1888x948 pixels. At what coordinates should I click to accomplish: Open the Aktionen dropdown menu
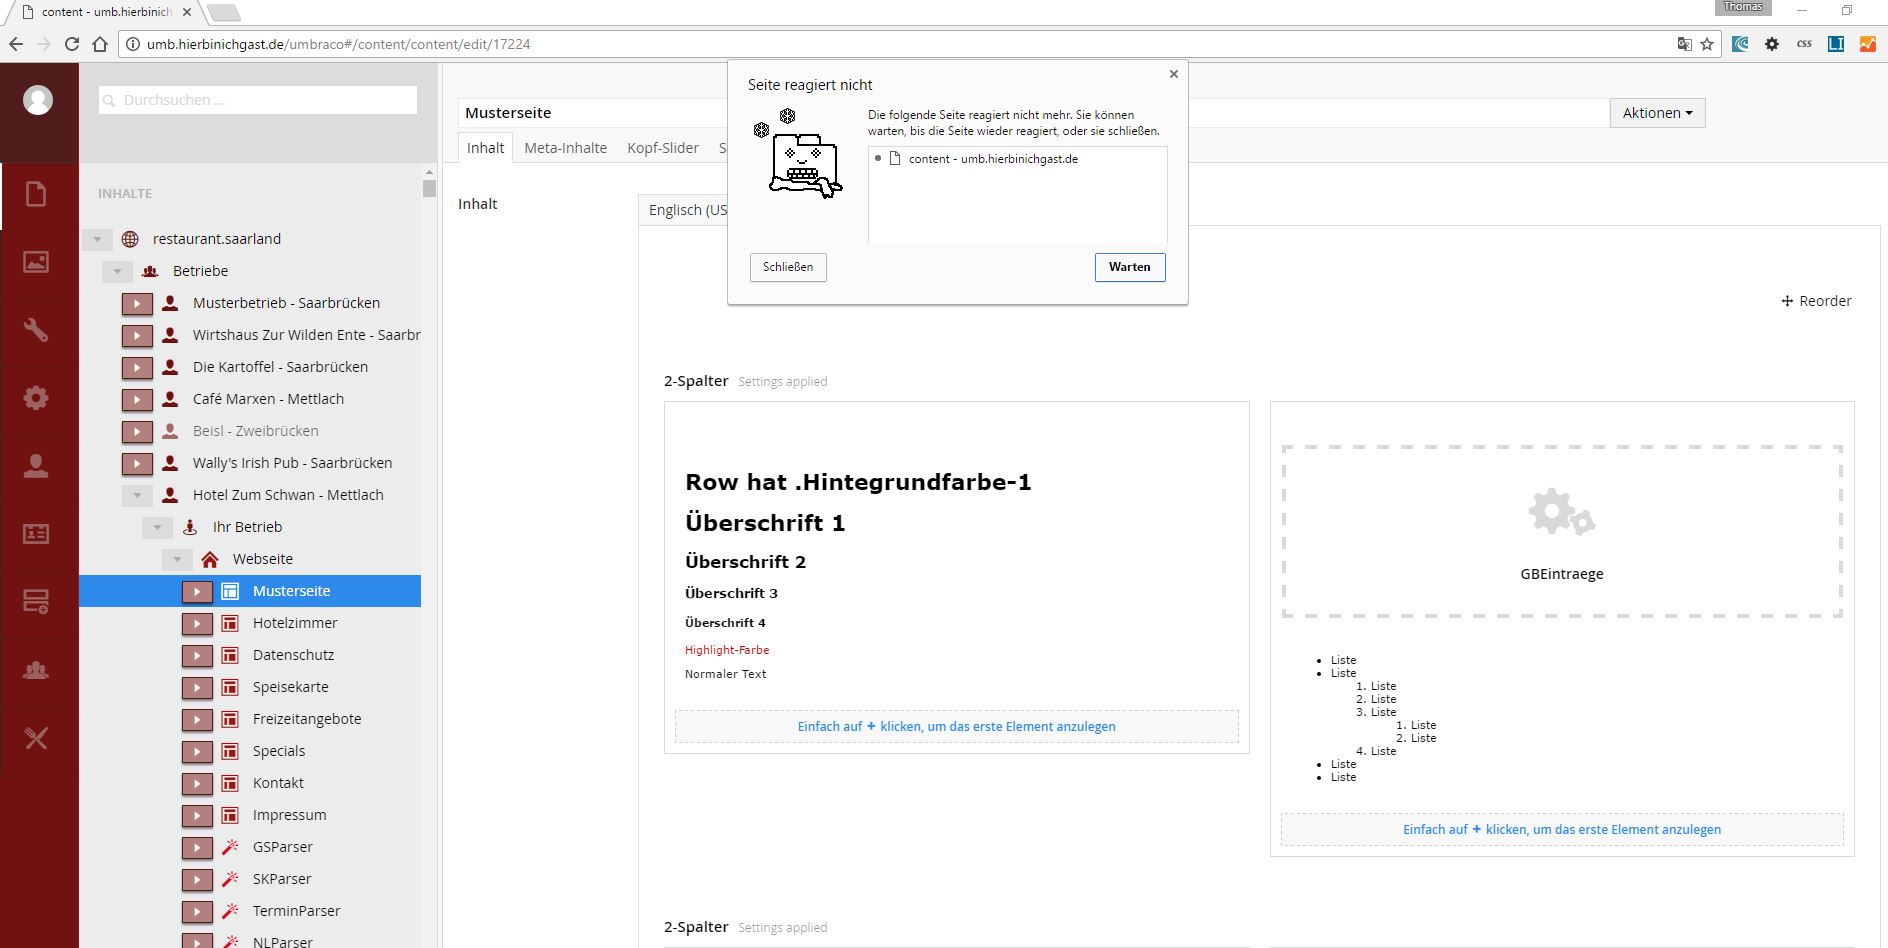[x=1657, y=113]
